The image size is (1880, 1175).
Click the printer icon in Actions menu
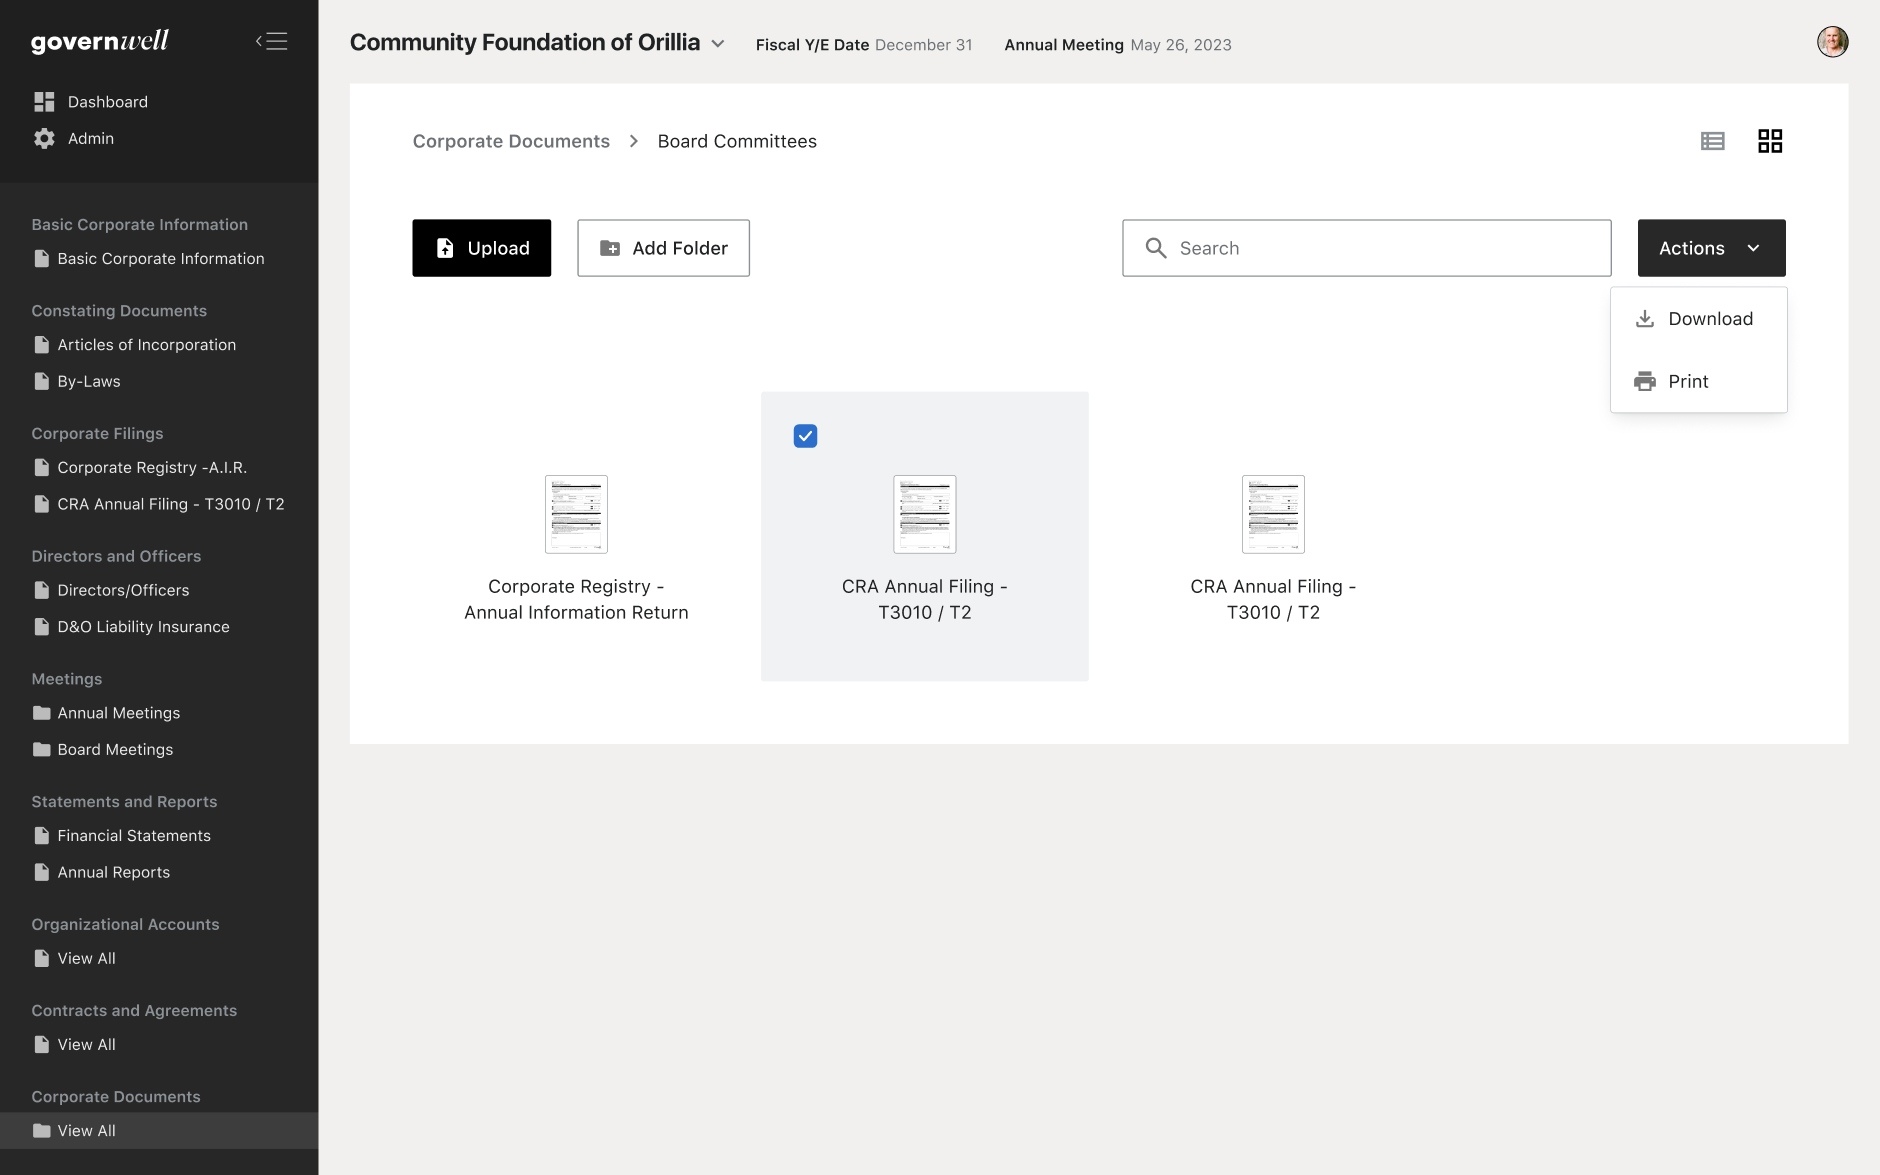(x=1644, y=381)
